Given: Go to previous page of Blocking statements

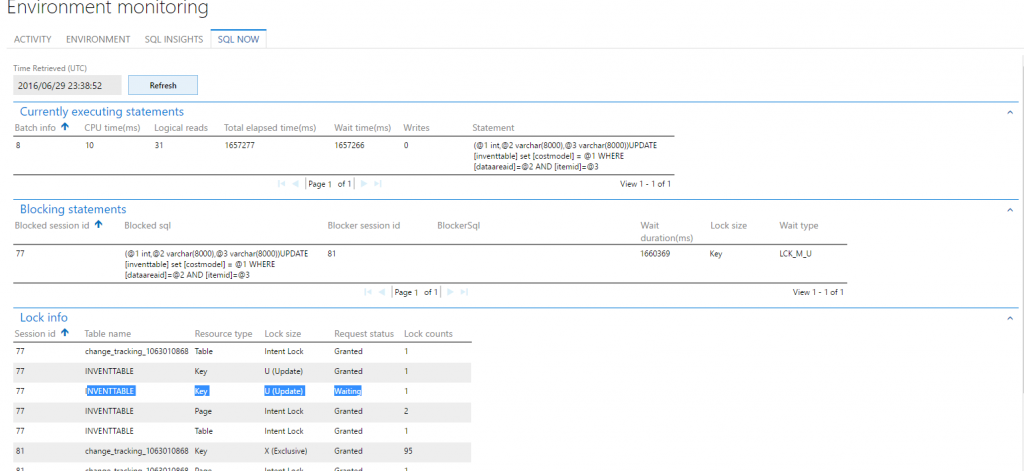Looking at the screenshot, I should 384,292.
